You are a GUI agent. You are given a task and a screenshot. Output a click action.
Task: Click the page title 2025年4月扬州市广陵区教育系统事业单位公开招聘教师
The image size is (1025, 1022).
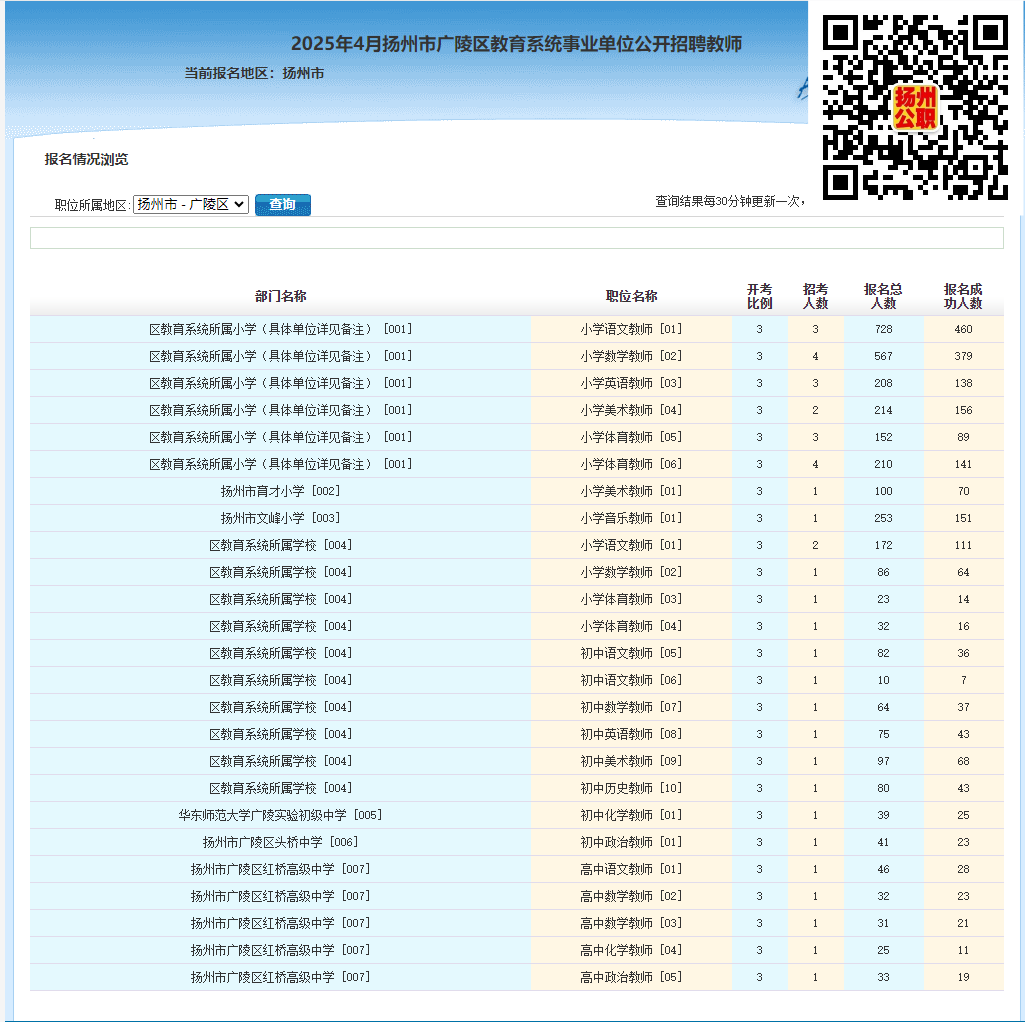coord(516,44)
